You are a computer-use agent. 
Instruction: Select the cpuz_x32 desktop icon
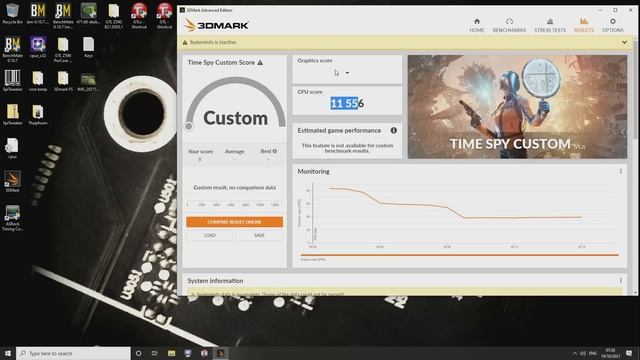(x=38, y=47)
